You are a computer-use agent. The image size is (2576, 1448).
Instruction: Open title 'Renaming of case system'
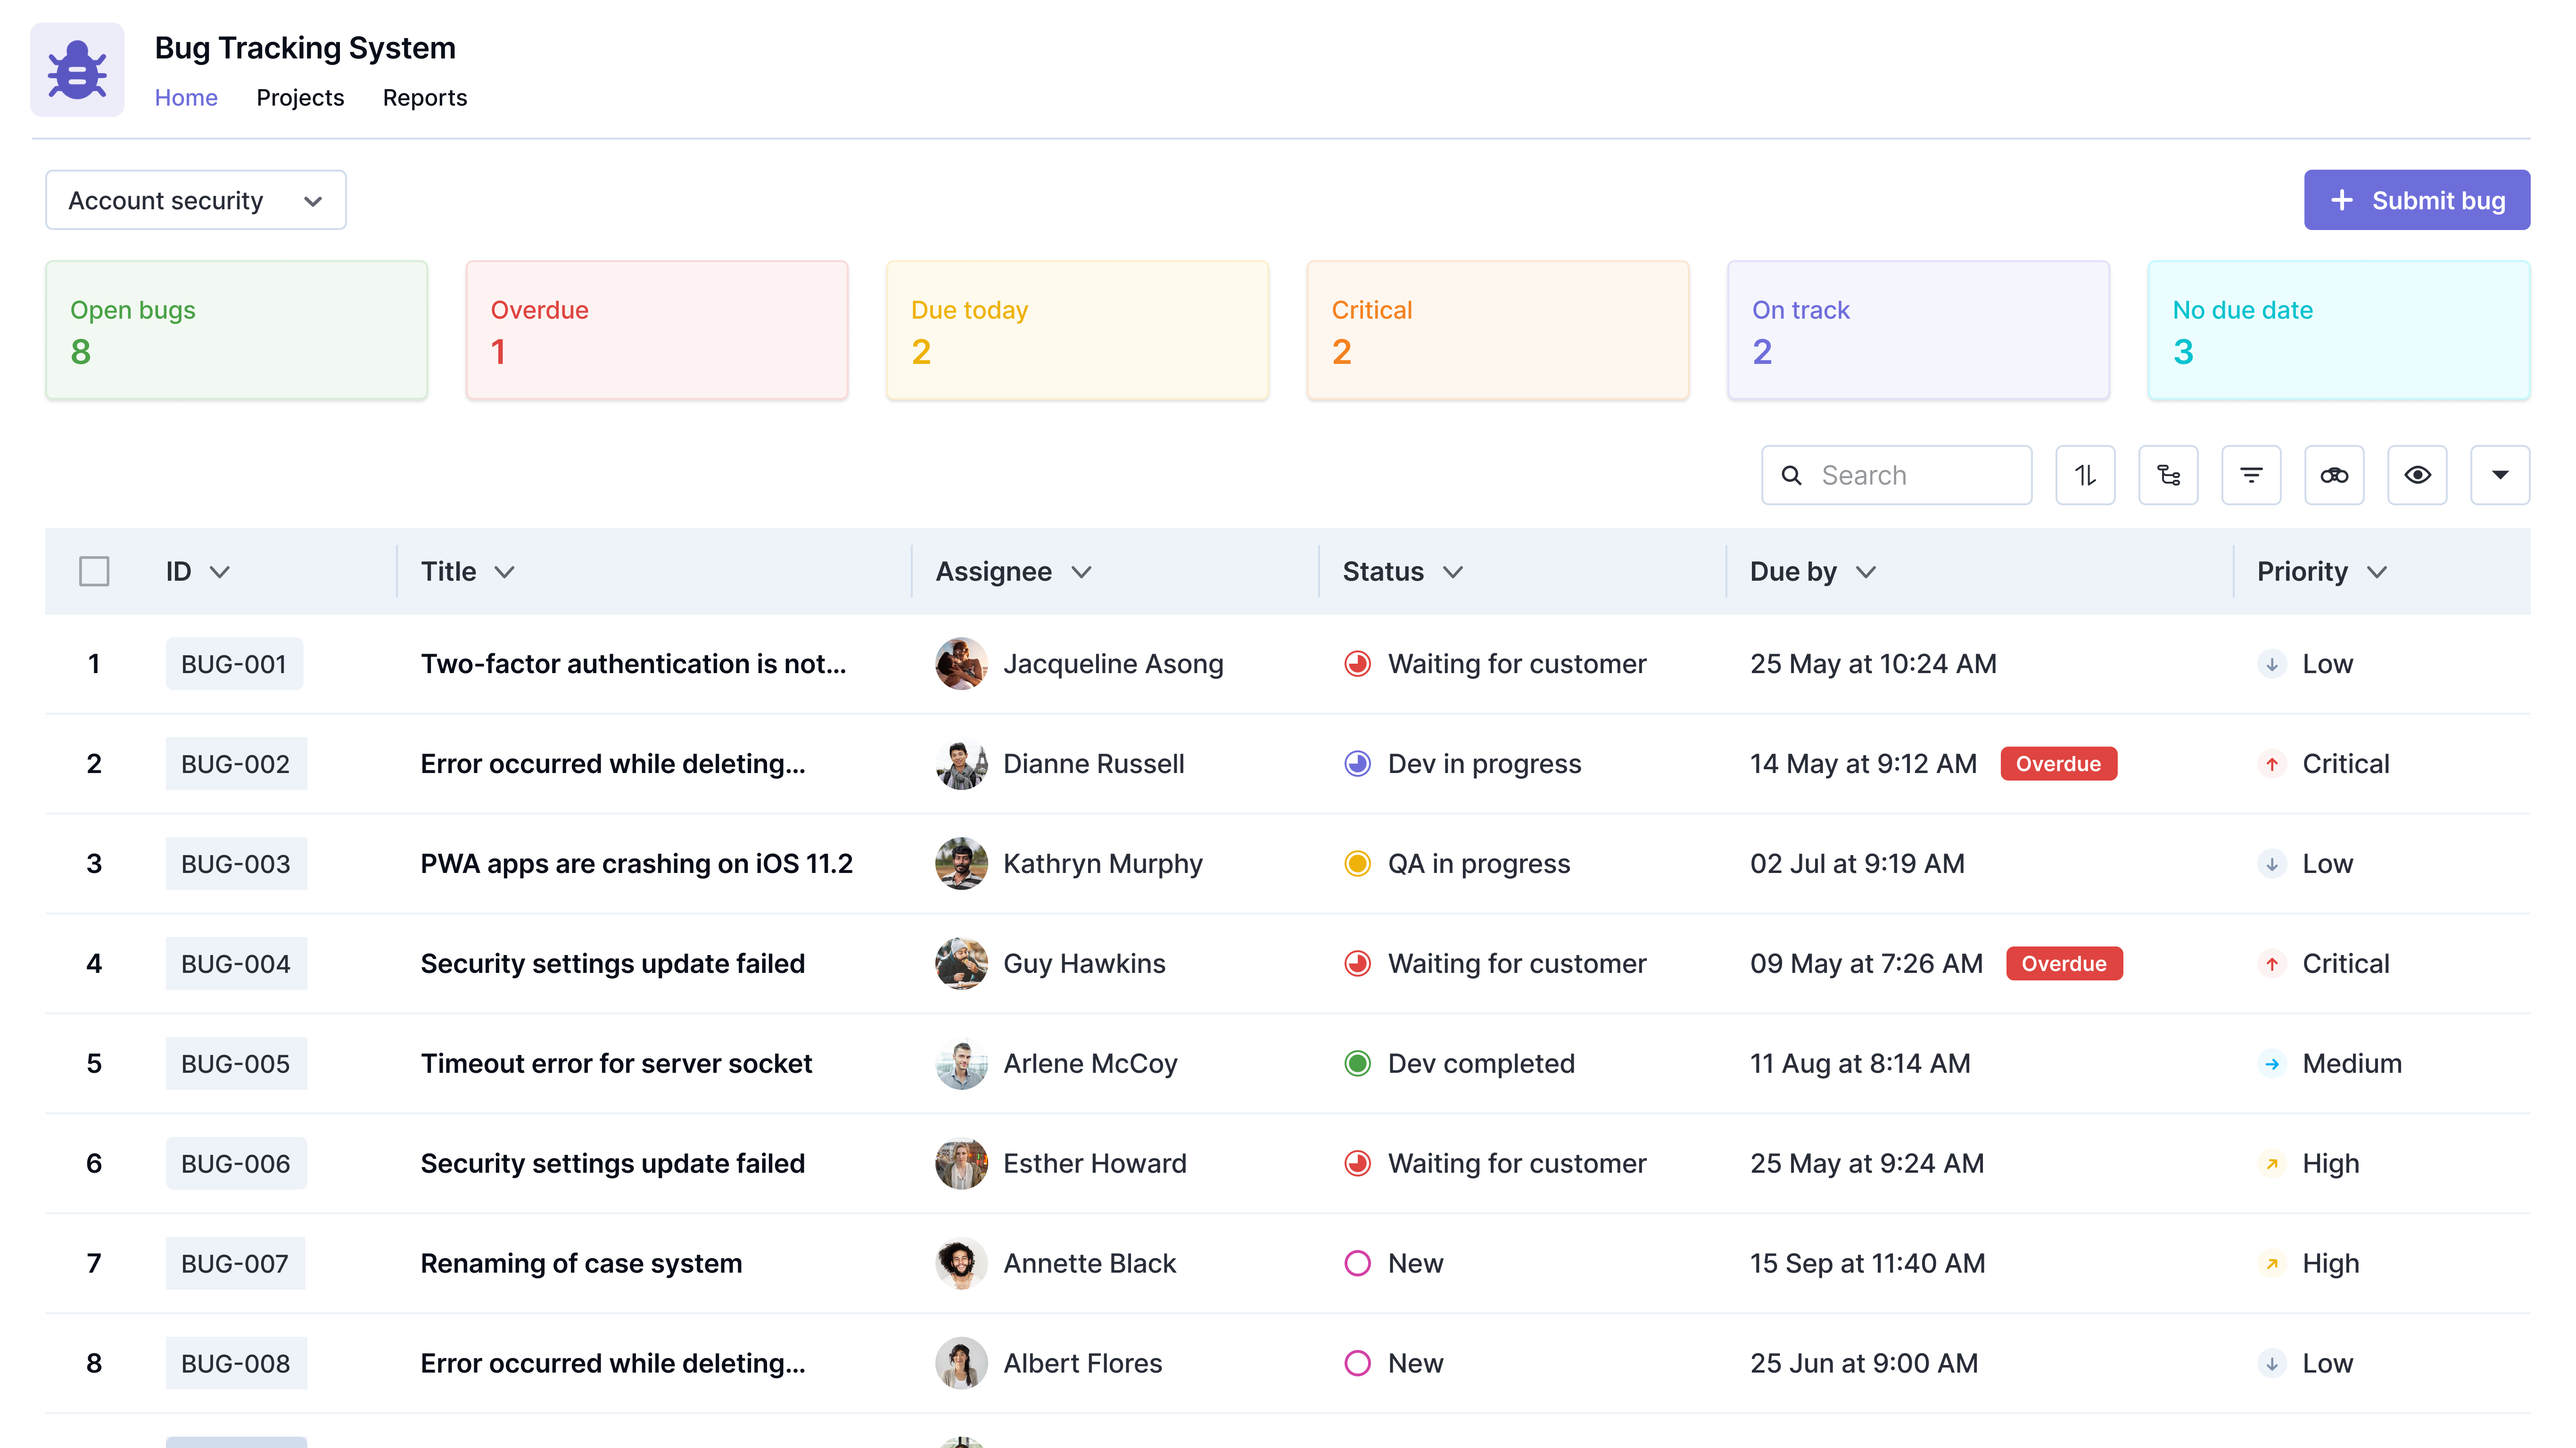[x=581, y=1264]
